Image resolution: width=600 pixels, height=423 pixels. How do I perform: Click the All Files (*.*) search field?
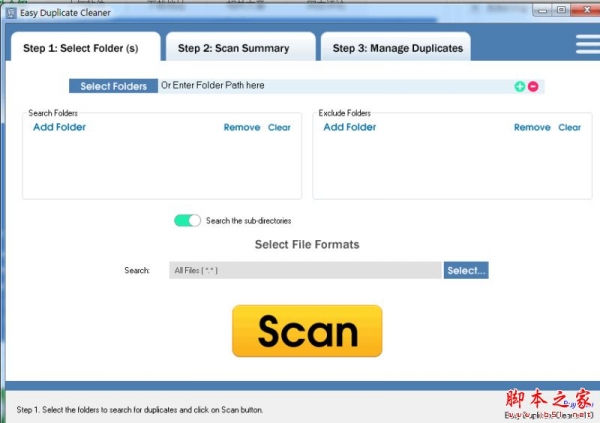point(305,270)
